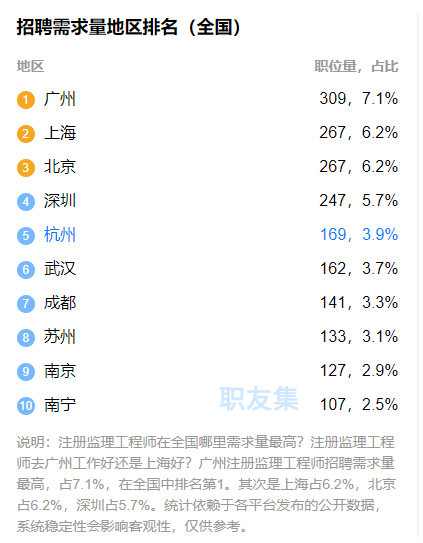423x543 pixels.
Task: Select the 上海 region name
Action: pyautogui.click(x=60, y=133)
